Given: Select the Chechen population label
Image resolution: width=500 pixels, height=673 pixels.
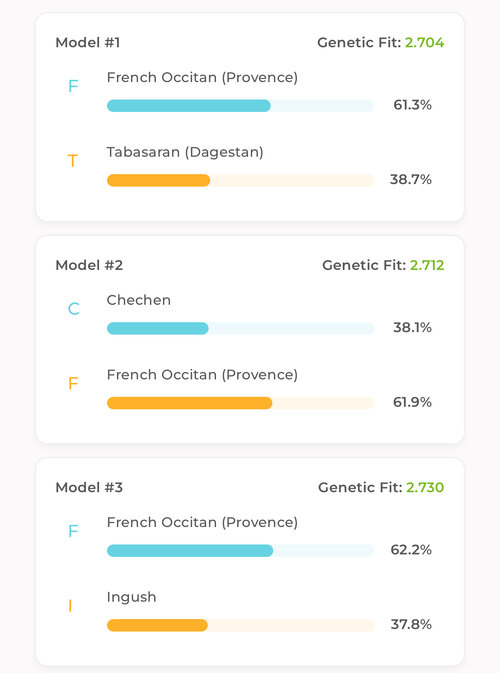Looking at the screenshot, I should (x=139, y=300).
